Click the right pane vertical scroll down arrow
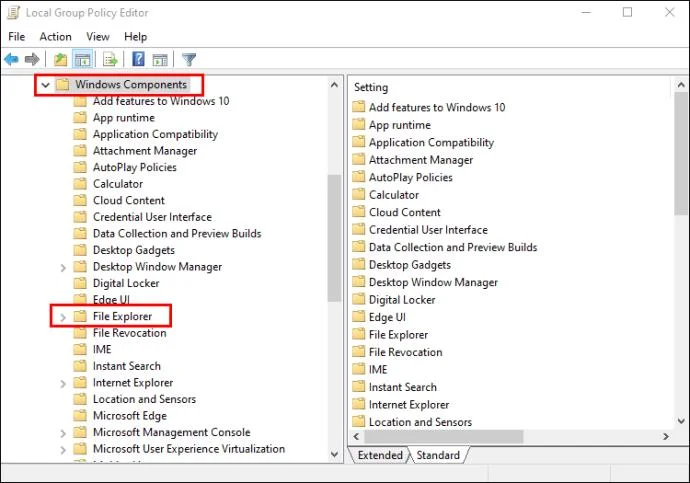The image size is (690, 483). point(681,421)
